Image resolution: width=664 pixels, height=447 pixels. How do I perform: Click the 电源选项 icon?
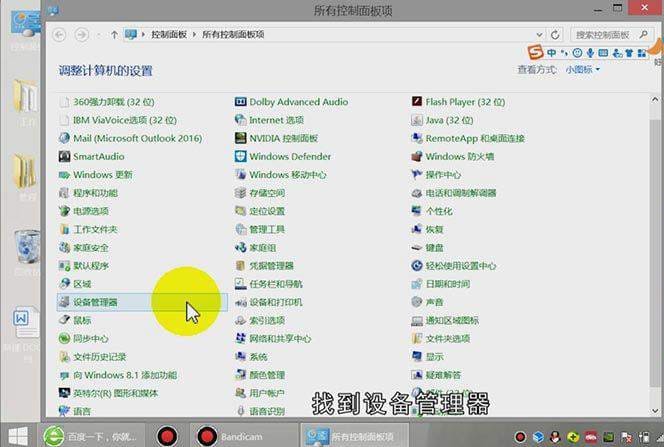tap(64, 211)
